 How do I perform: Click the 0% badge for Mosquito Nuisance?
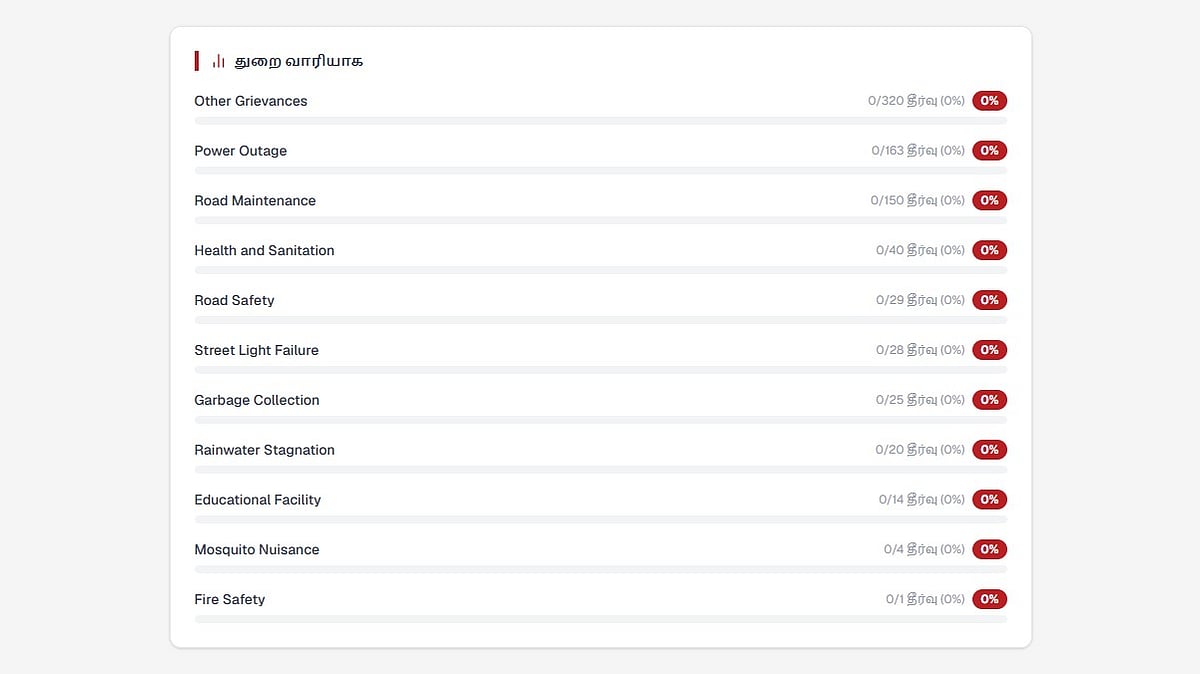pyautogui.click(x=989, y=549)
